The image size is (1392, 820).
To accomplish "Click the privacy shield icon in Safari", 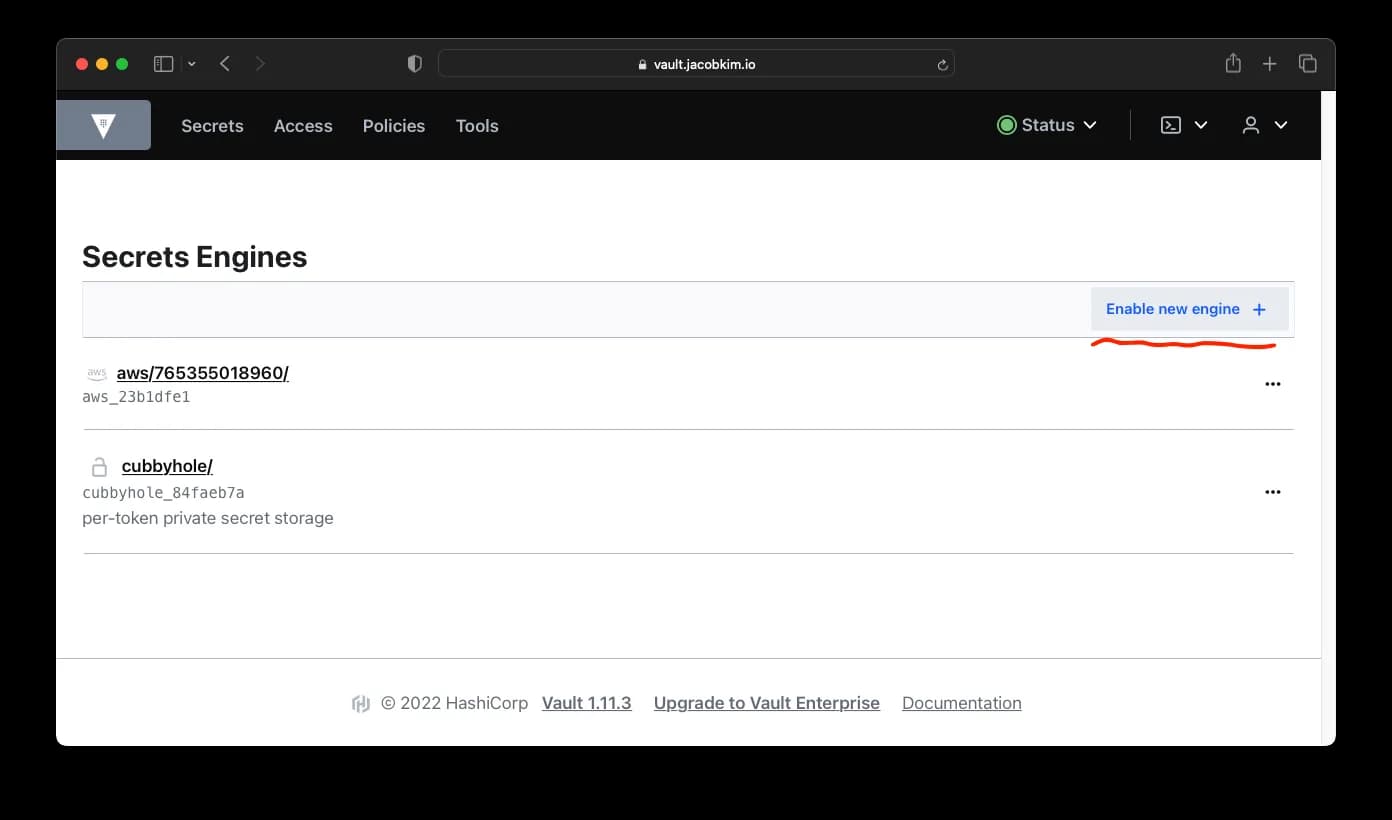I will (x=414, y=63).
